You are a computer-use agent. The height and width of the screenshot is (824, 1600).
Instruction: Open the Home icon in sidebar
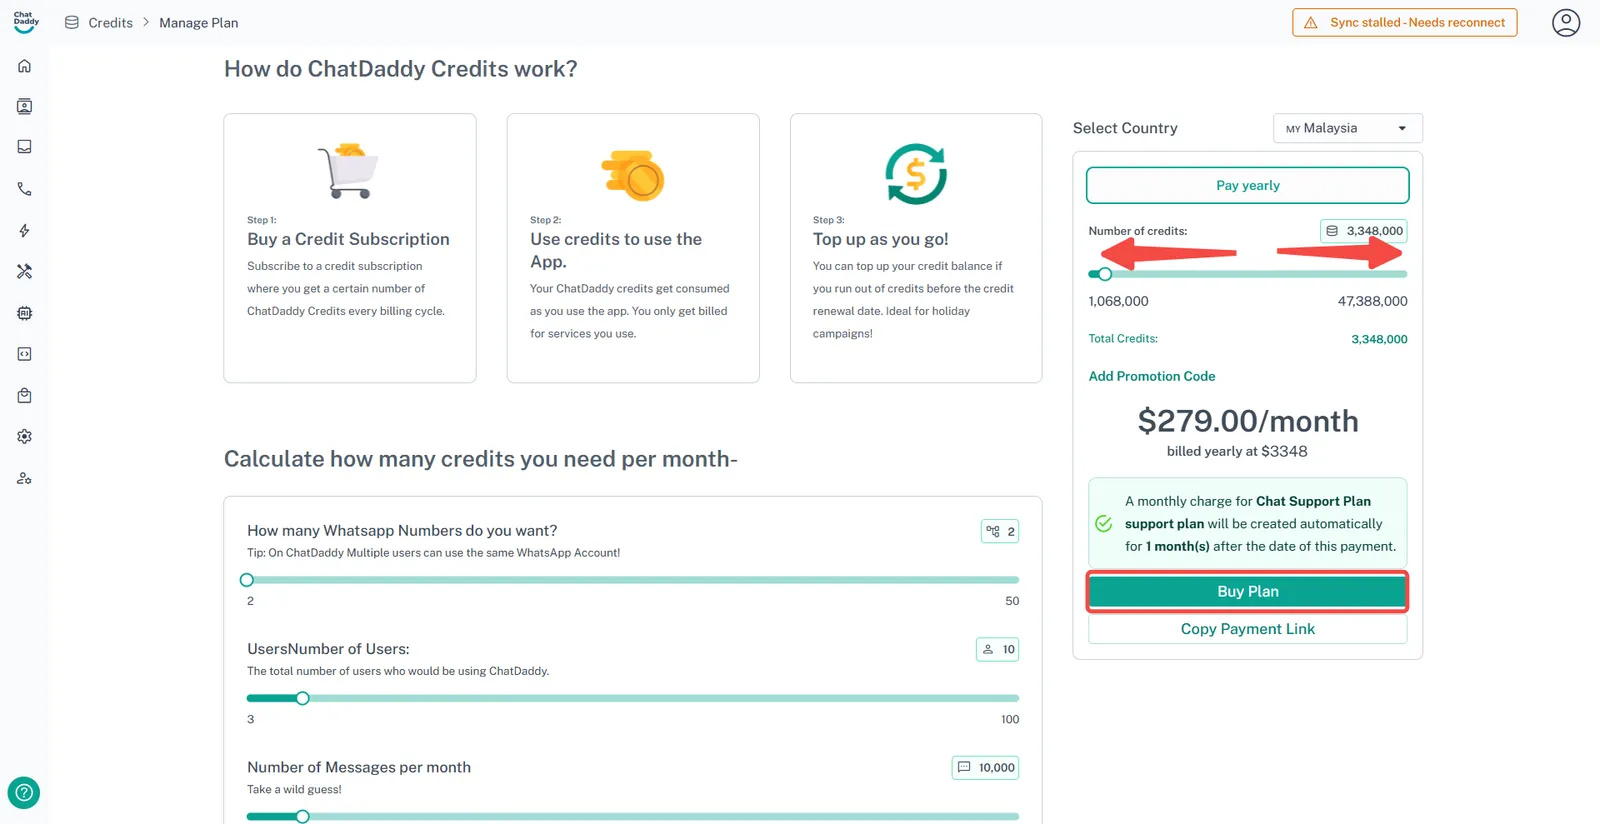tap(25, 66)
